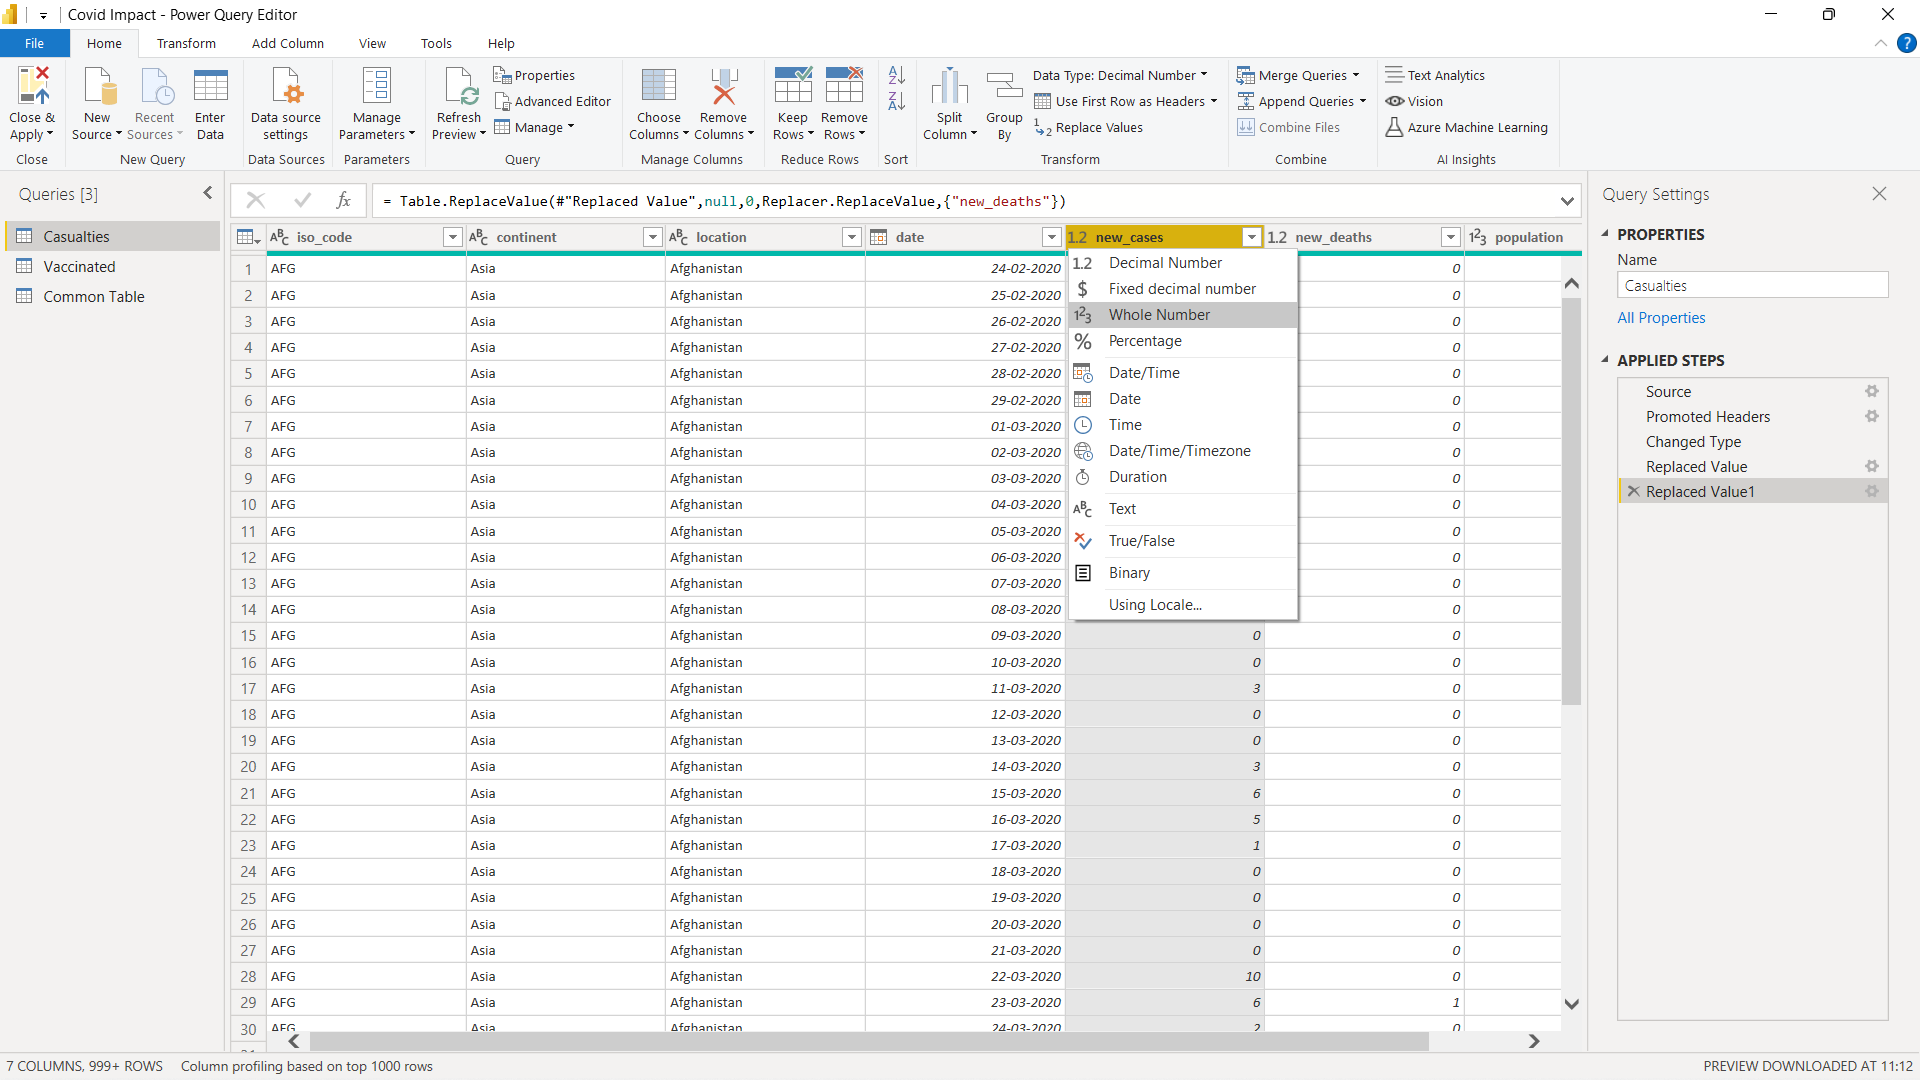Open the Data Type dropdown
The image size is (1920, 1080).
(1203, 75)
